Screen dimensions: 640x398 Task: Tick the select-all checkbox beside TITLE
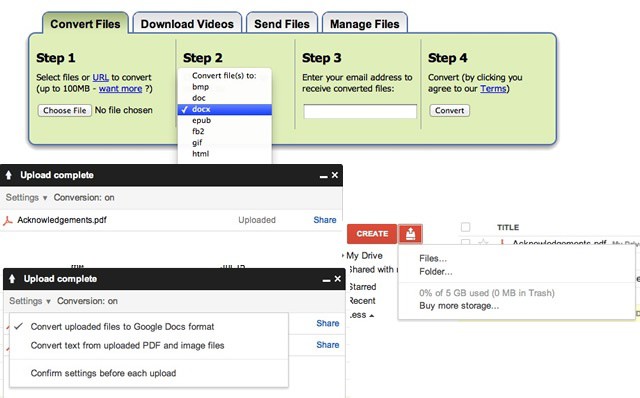click(465, 227)
